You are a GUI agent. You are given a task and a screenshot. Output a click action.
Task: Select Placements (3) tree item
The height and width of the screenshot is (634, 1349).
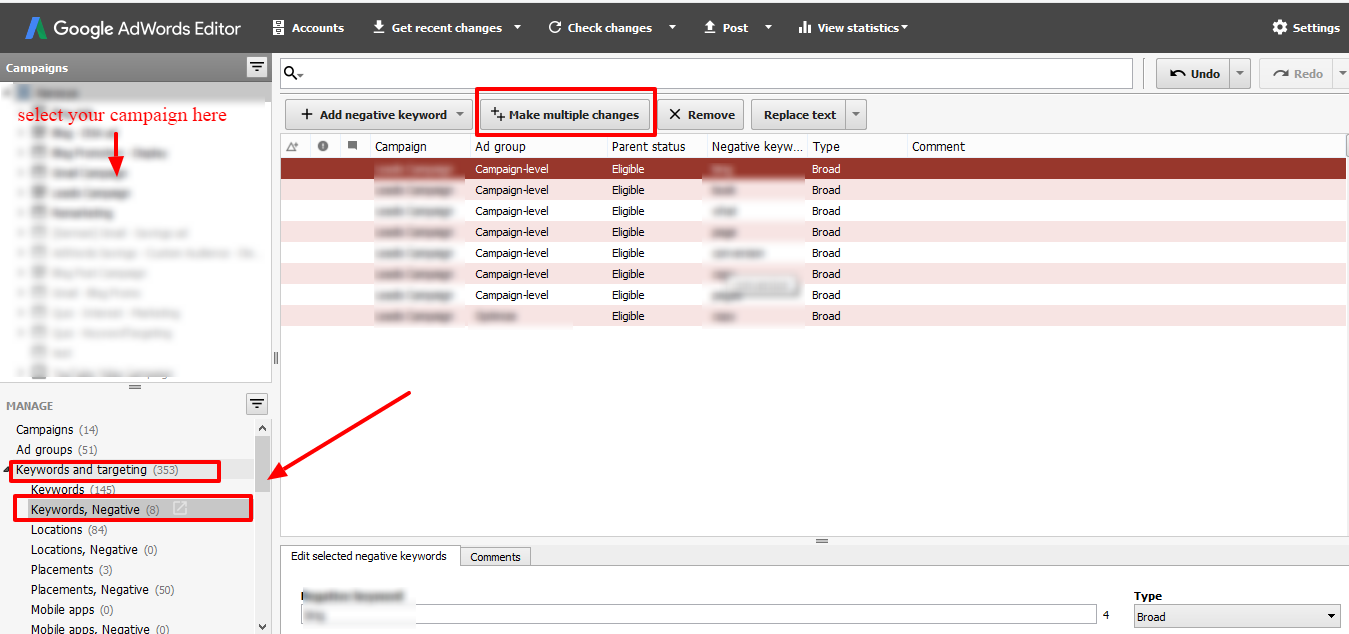coord(72,570)
